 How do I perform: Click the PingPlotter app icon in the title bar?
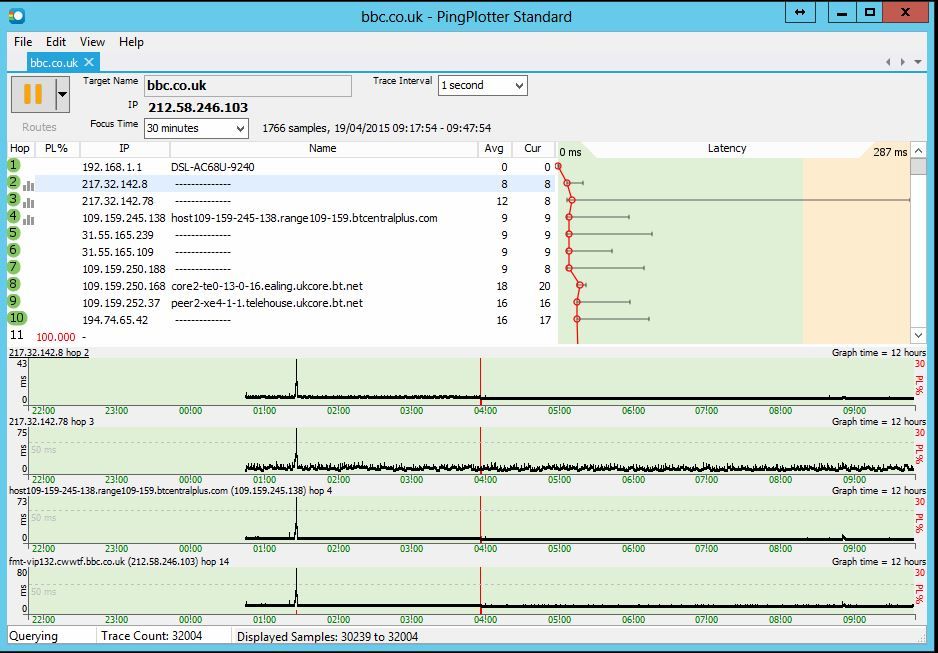17,16
